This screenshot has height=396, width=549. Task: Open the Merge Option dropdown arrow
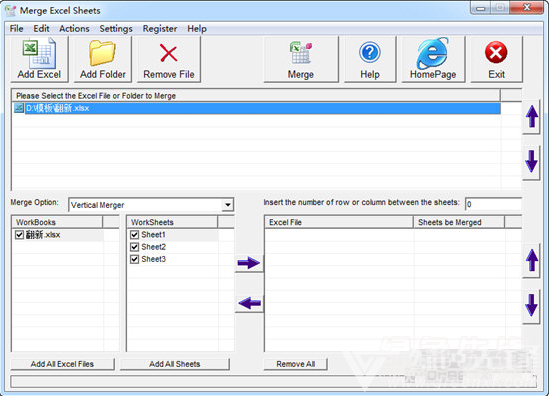tap(228, 205)
